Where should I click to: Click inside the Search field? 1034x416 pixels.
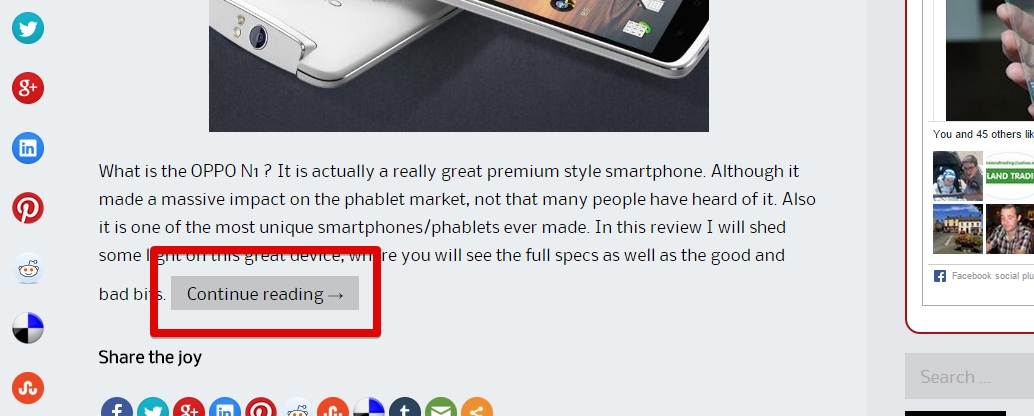(969, 376)
